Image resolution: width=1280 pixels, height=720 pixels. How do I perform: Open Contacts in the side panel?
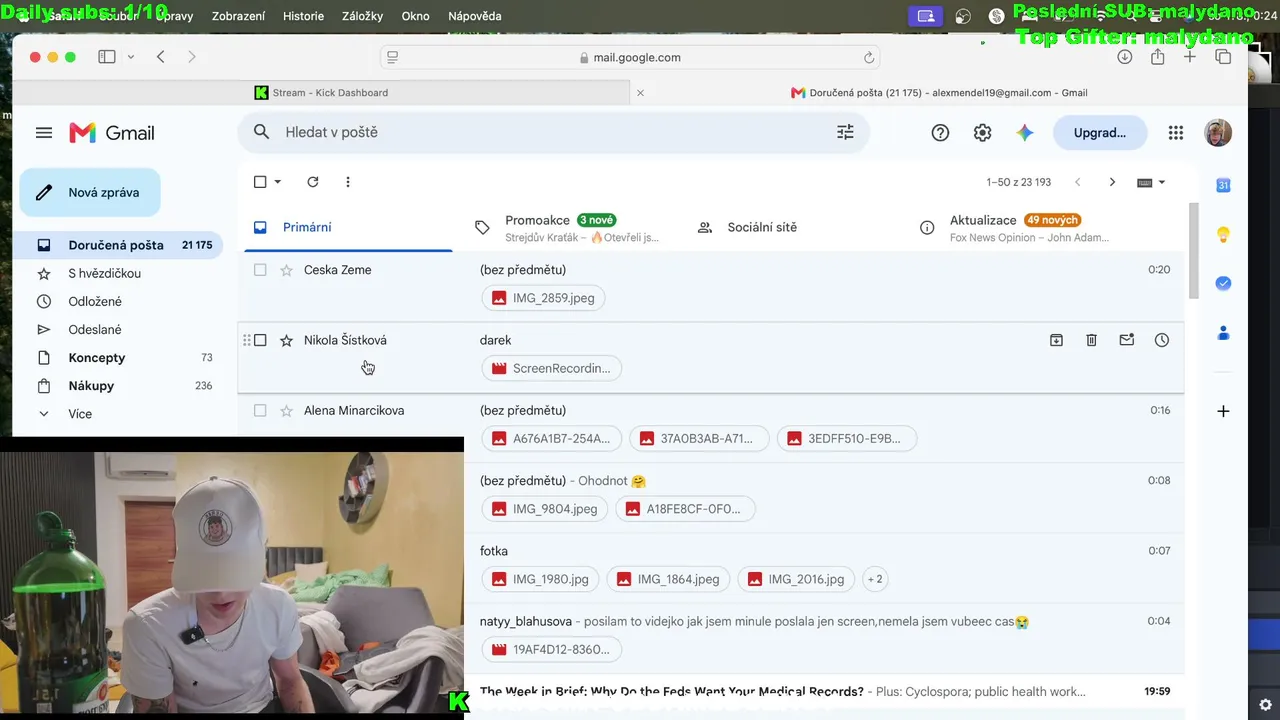point(1223,333)
